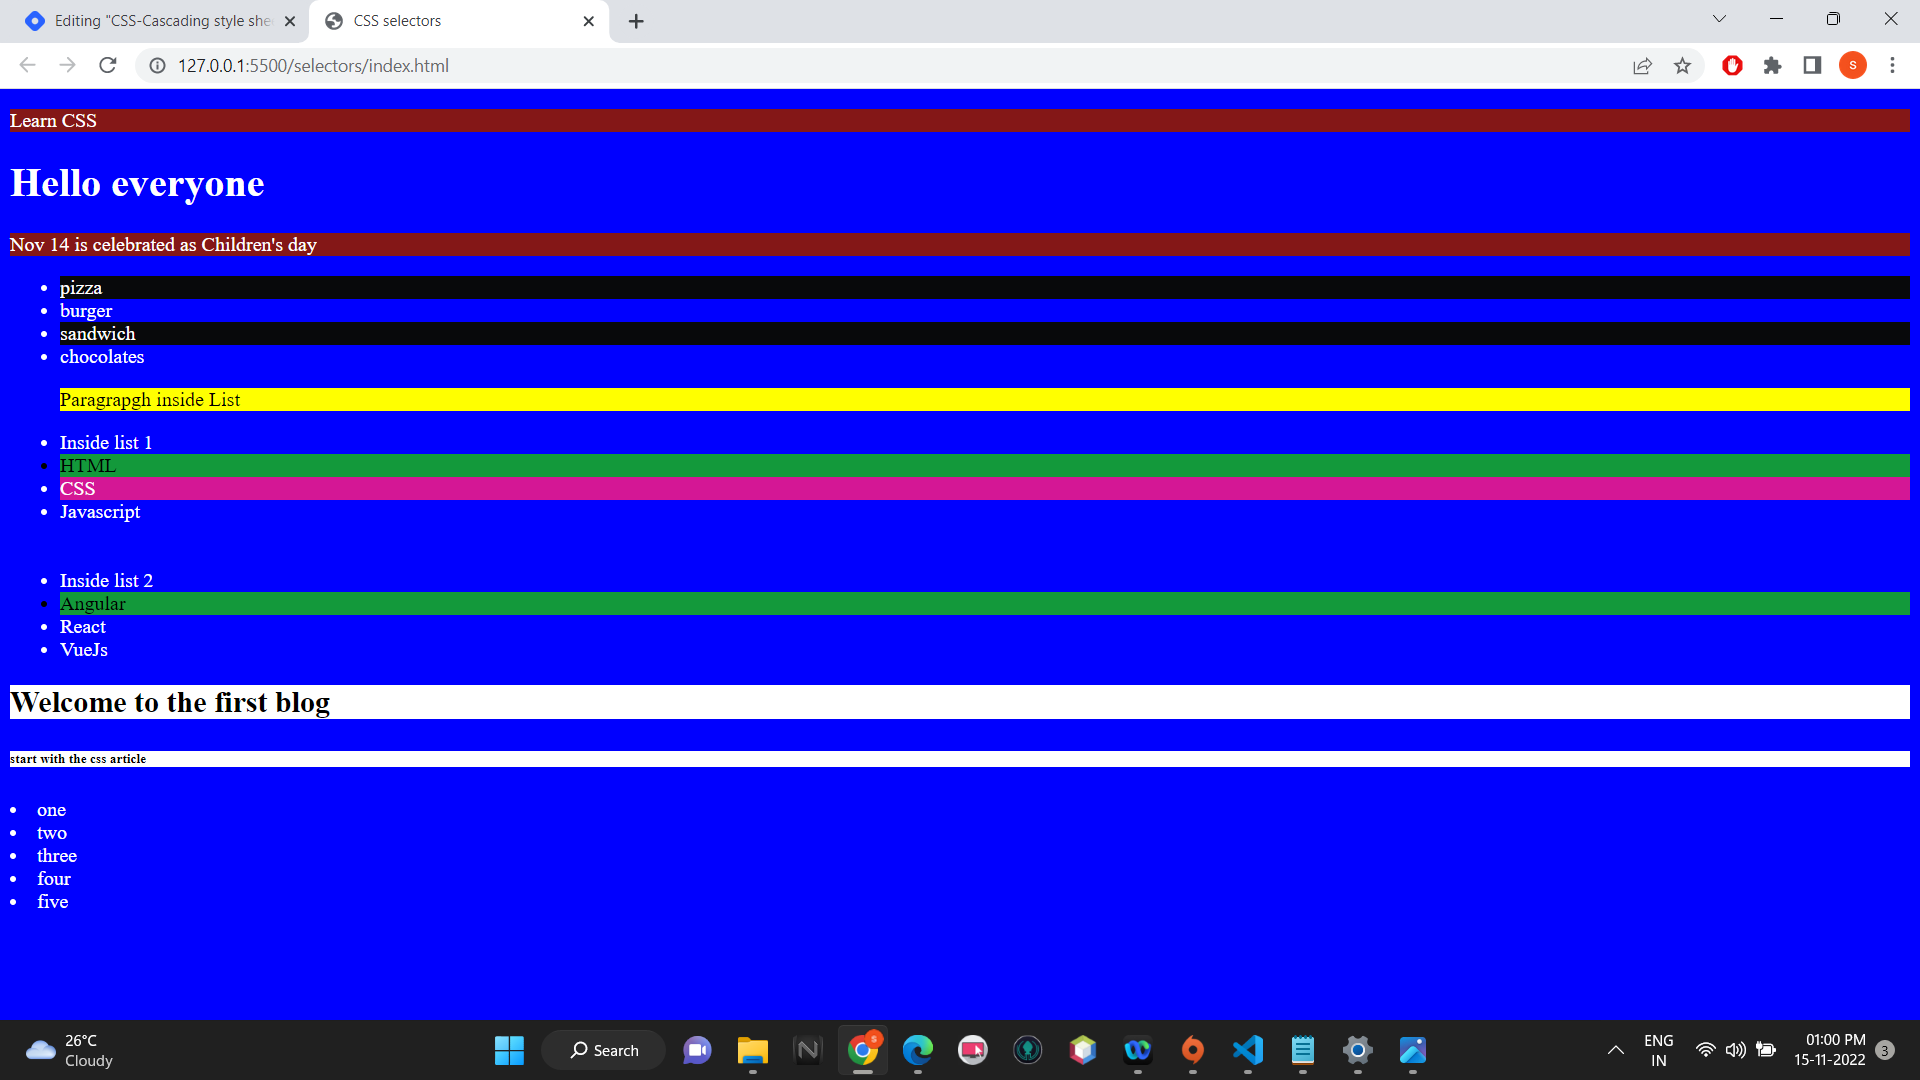This screenshot has height=1080, width=1920.
Task: Open Chrome three-dot menu
Action: 1892,66
